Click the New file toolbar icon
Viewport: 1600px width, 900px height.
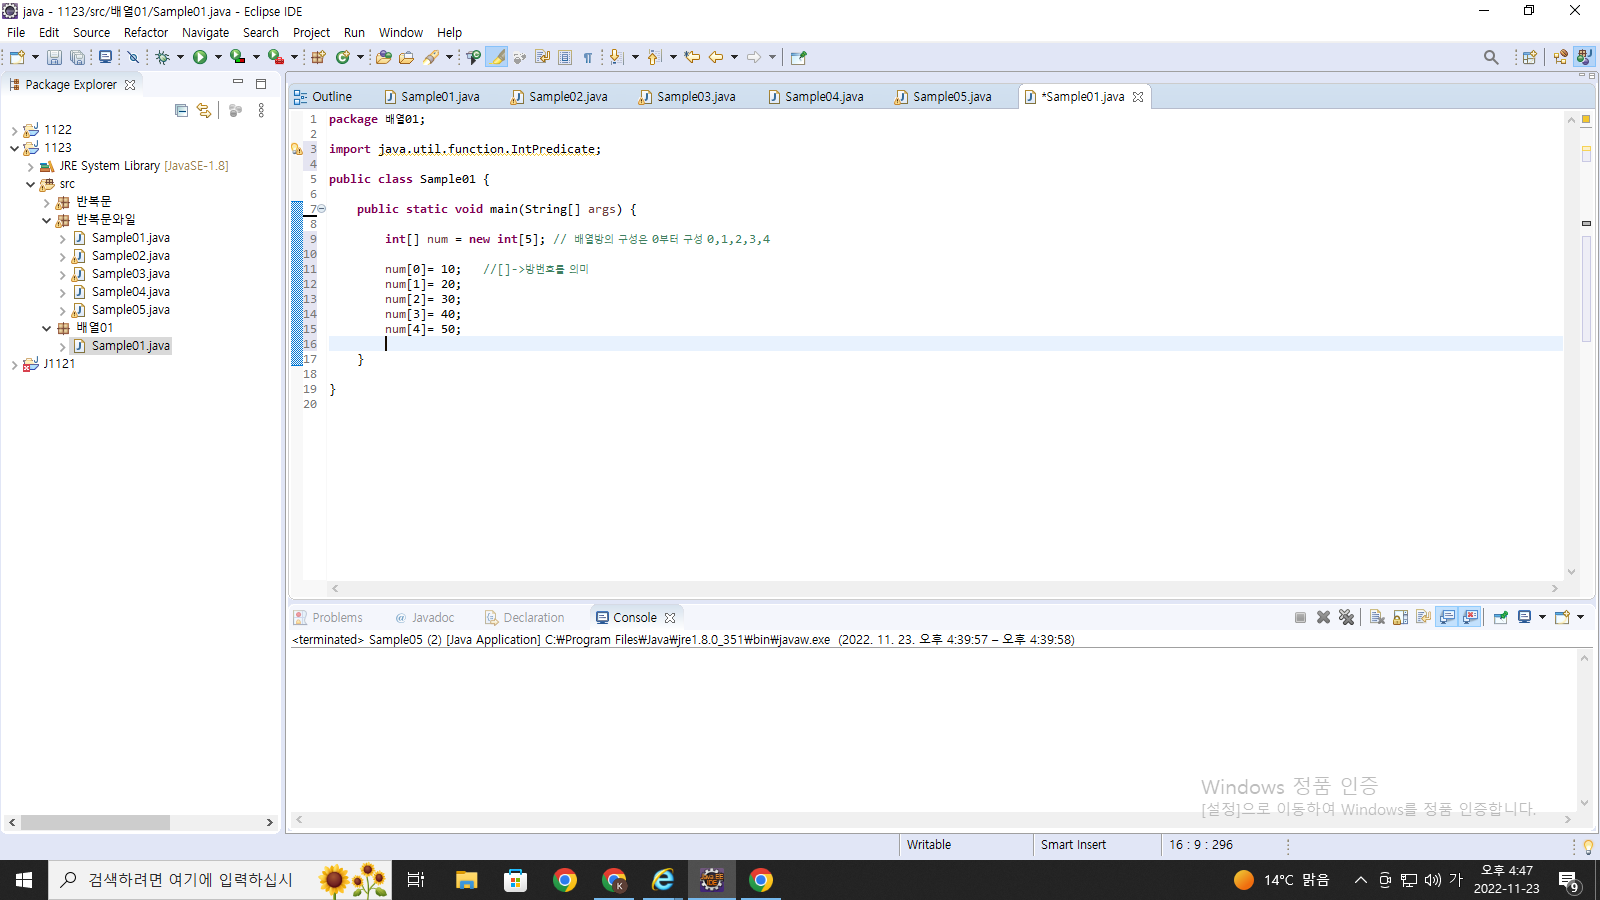pyautogui.click(x=17, y=57)
